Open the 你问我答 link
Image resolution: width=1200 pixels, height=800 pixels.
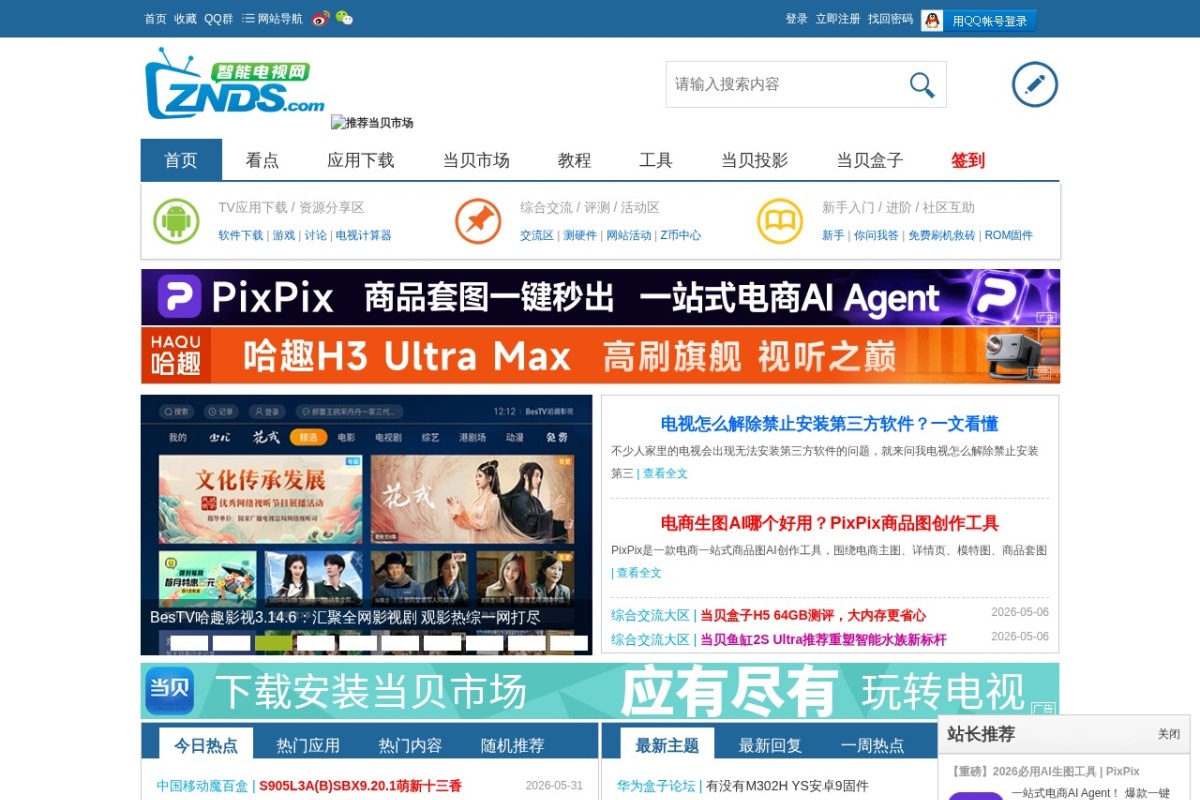[876, 236]
